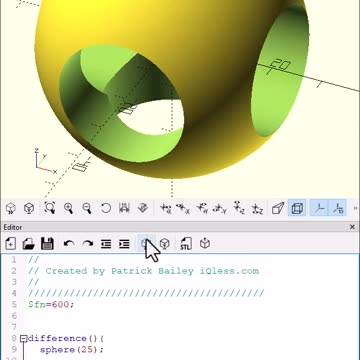Viewport: 360px width, 360px height.
Task: Indent the selected code
Action: [124, 244]
